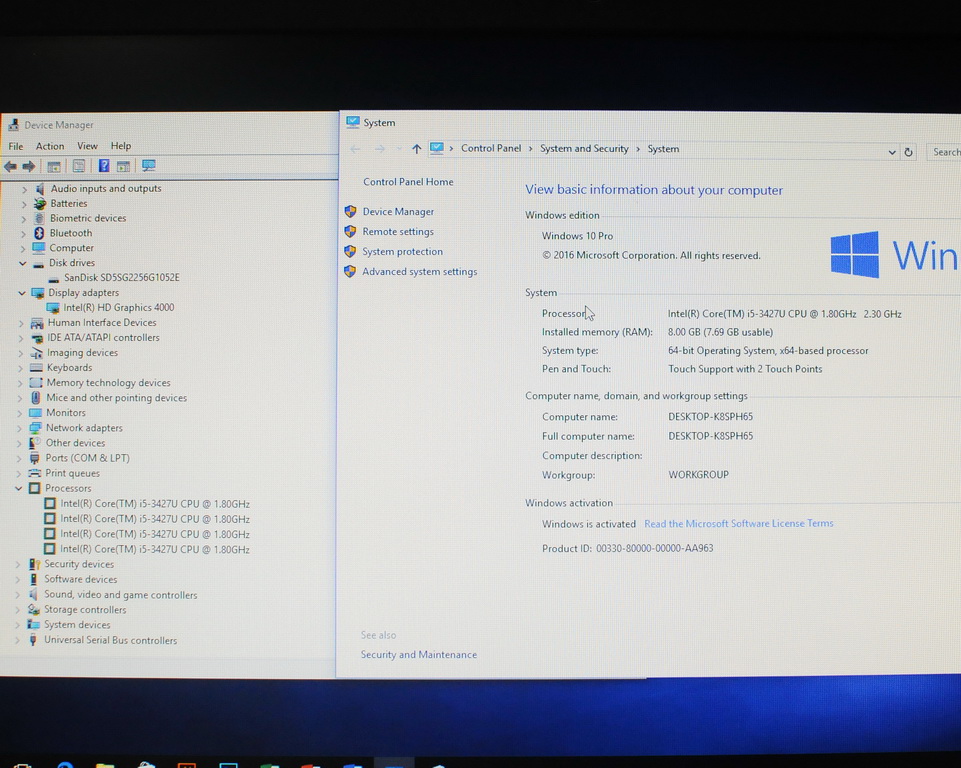Open the Device Manager link in System window
This screenshot has width=961, height=768.
coord(398,211)
